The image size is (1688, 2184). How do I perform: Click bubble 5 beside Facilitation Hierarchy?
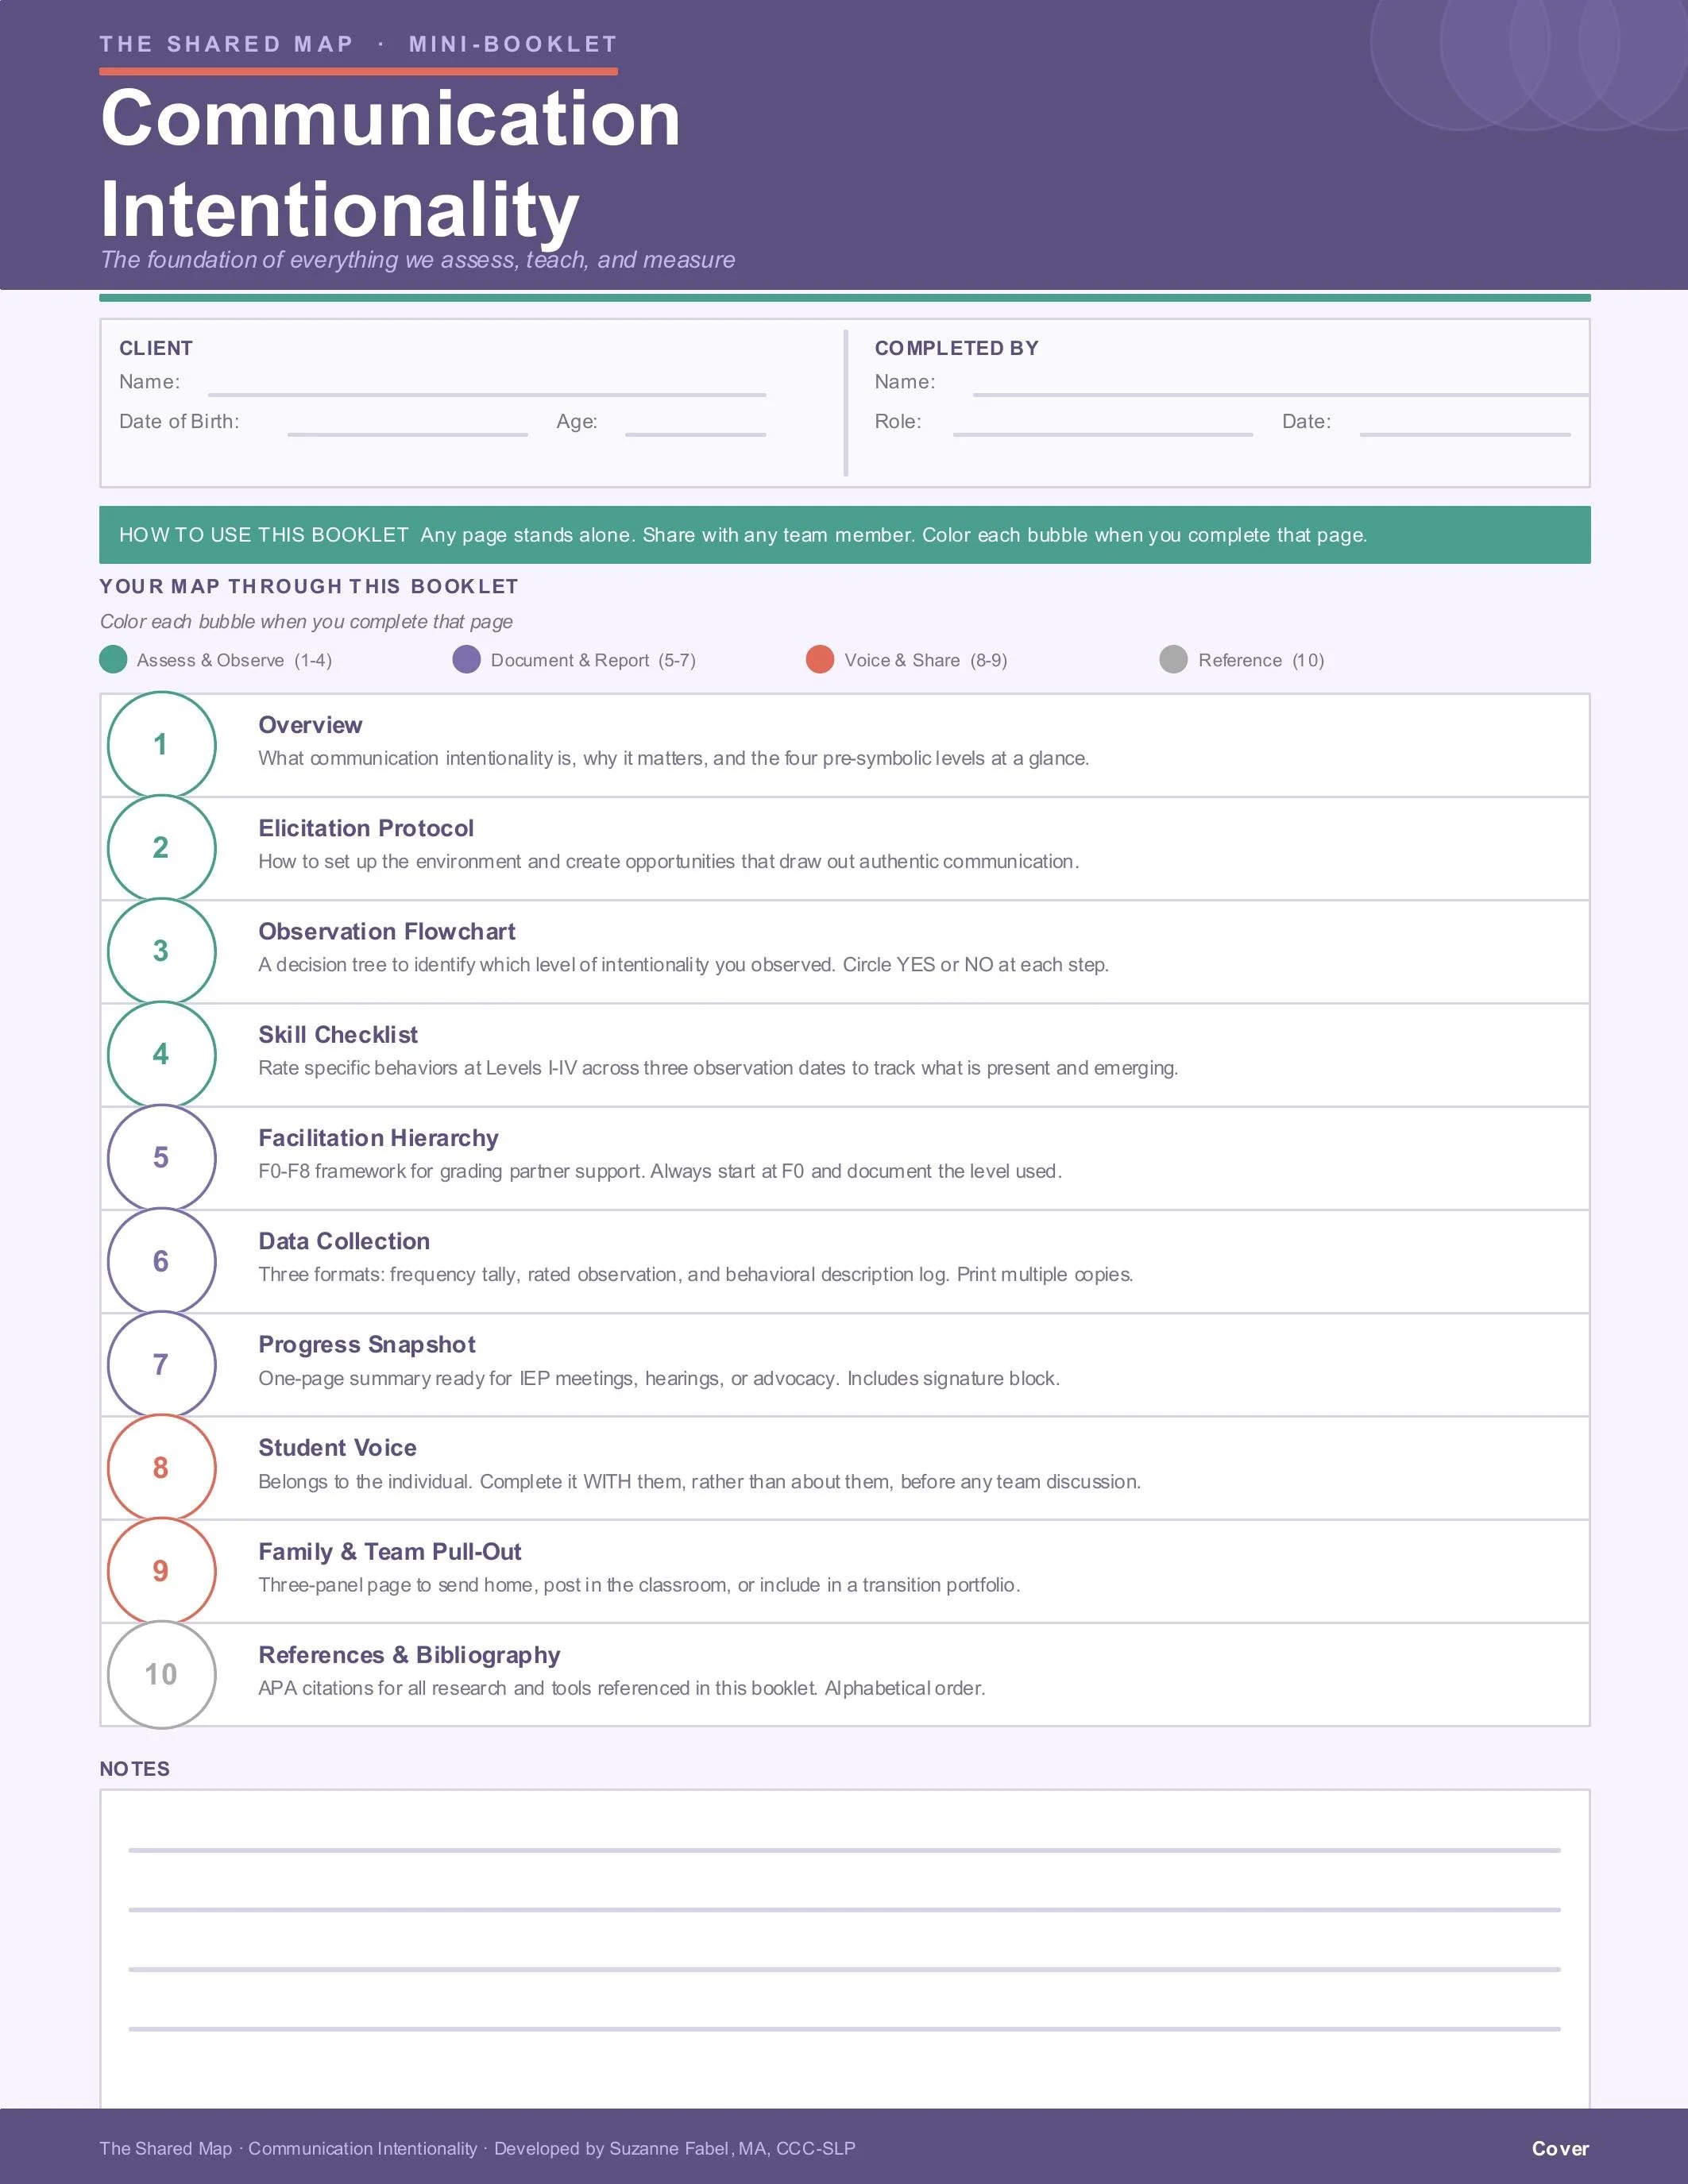click(x=161, y=1158)
